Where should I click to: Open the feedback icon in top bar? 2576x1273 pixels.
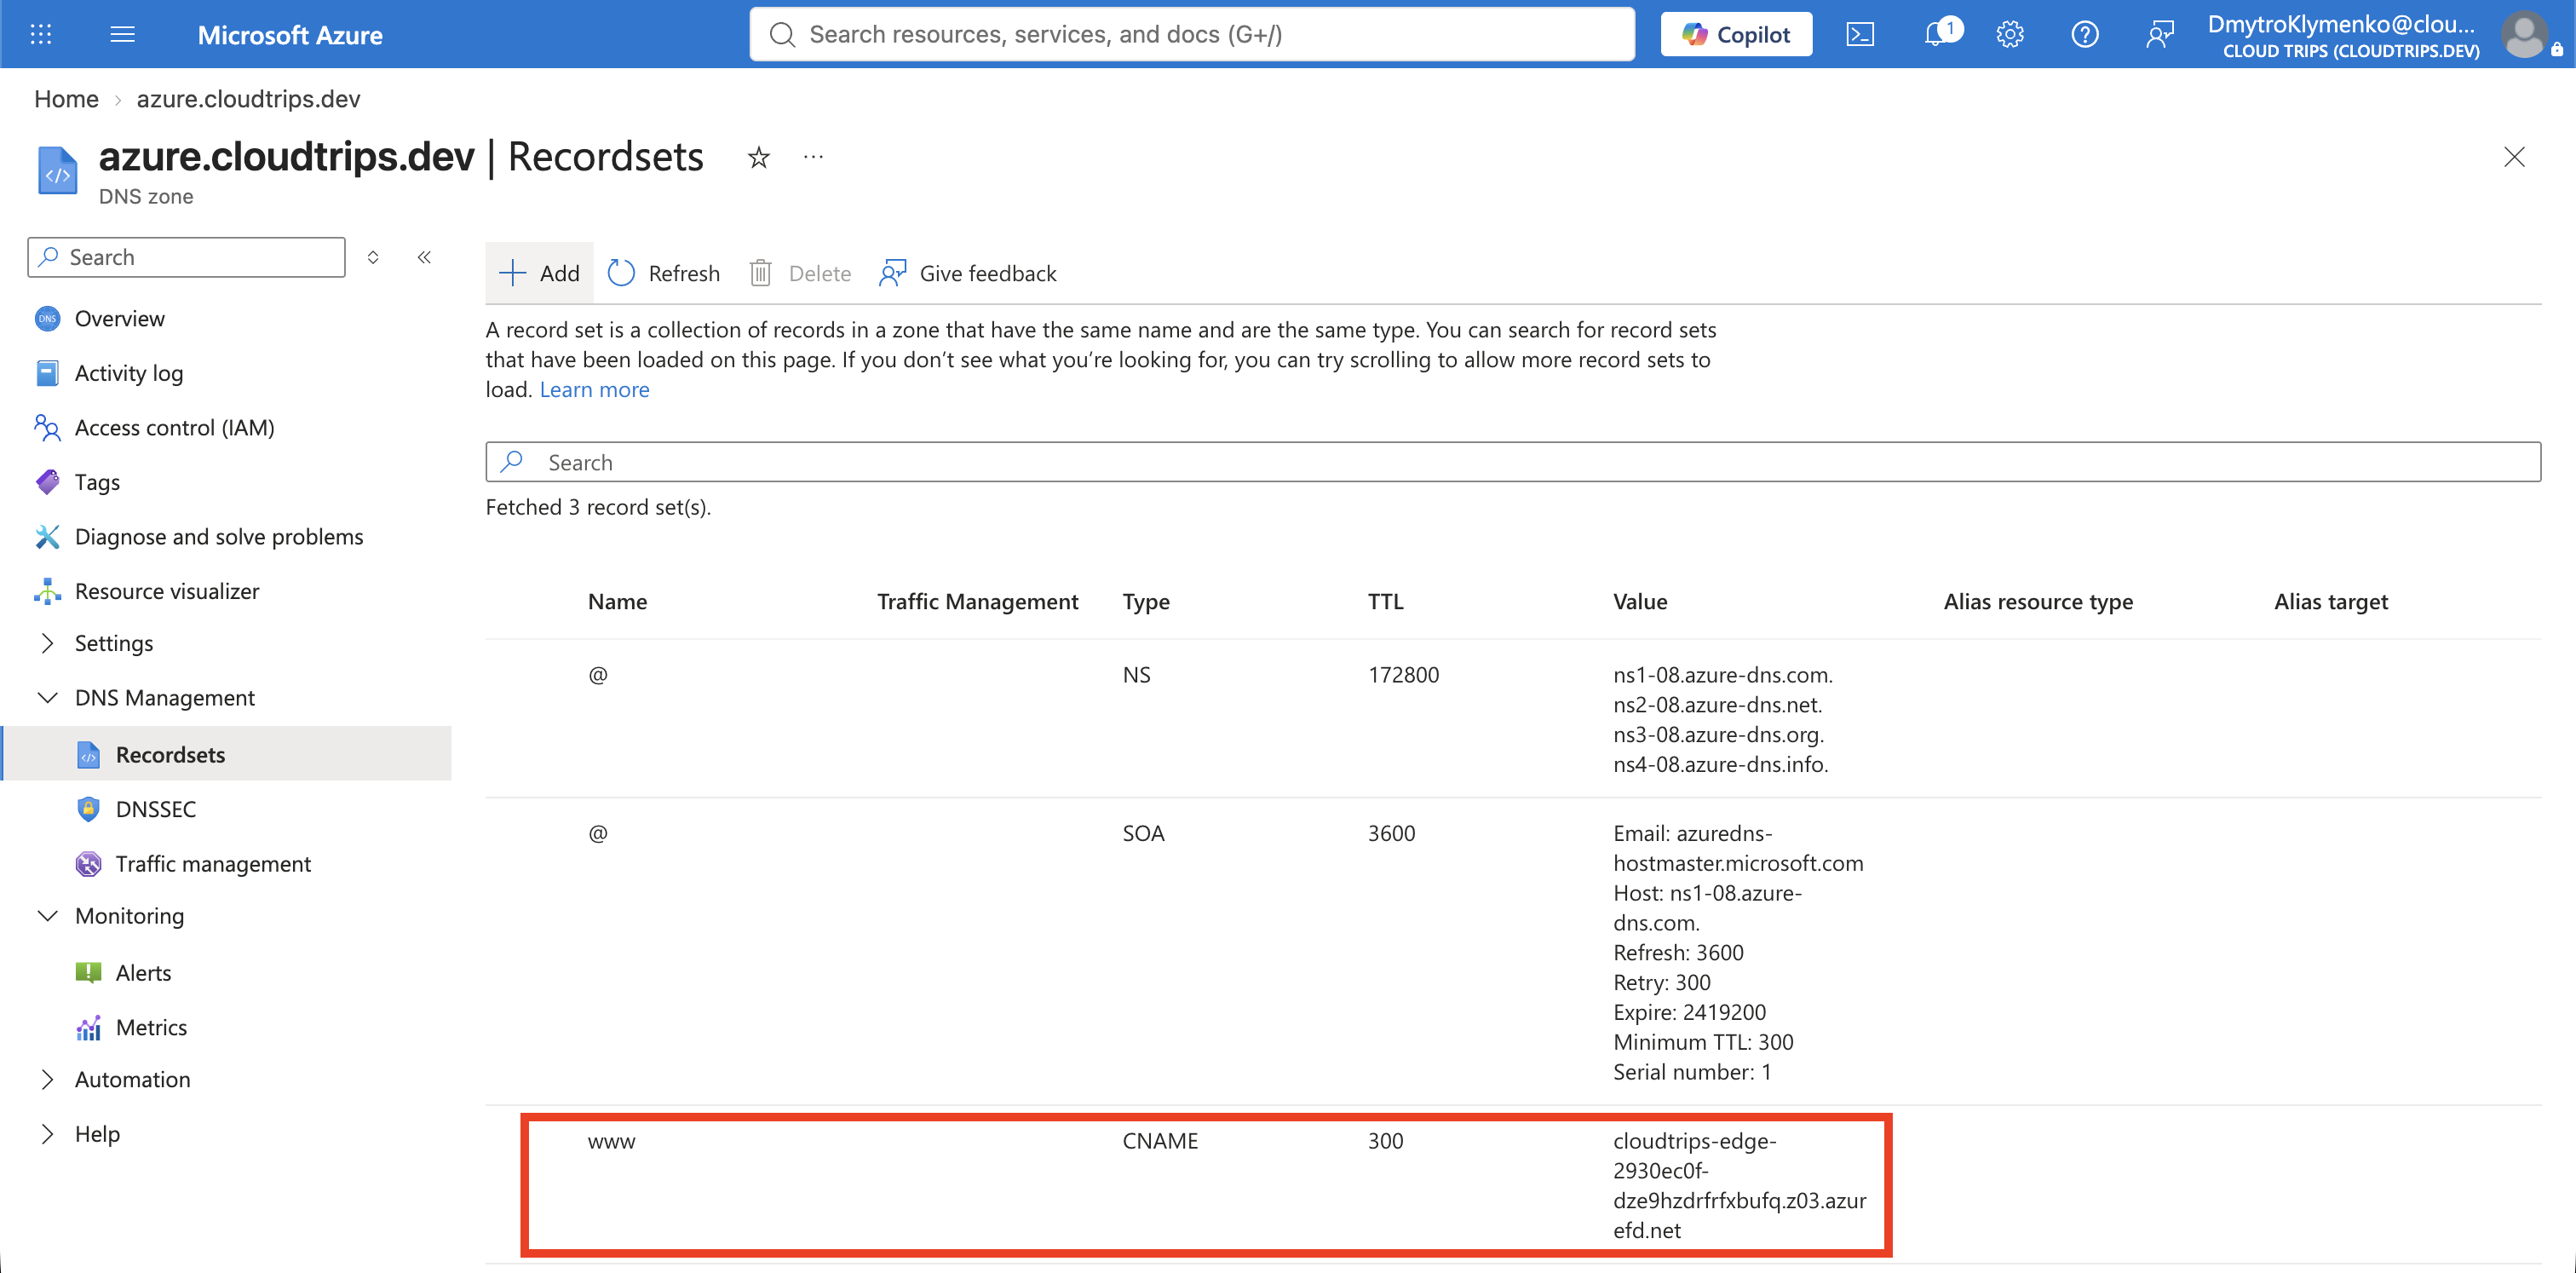coord(2160,34)
